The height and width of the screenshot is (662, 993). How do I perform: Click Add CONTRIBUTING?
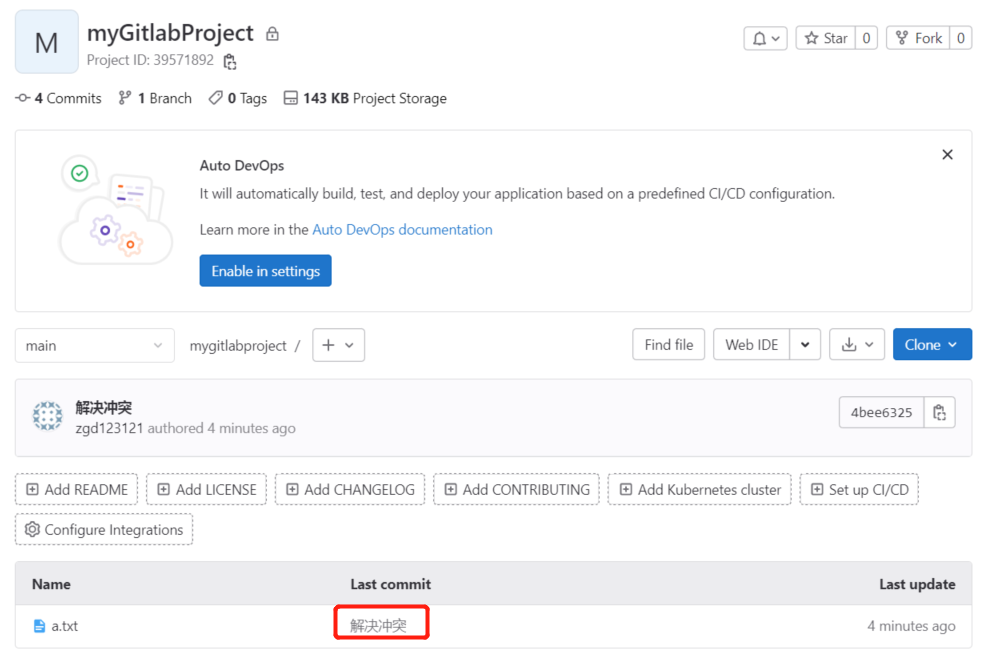pos(517,490)
